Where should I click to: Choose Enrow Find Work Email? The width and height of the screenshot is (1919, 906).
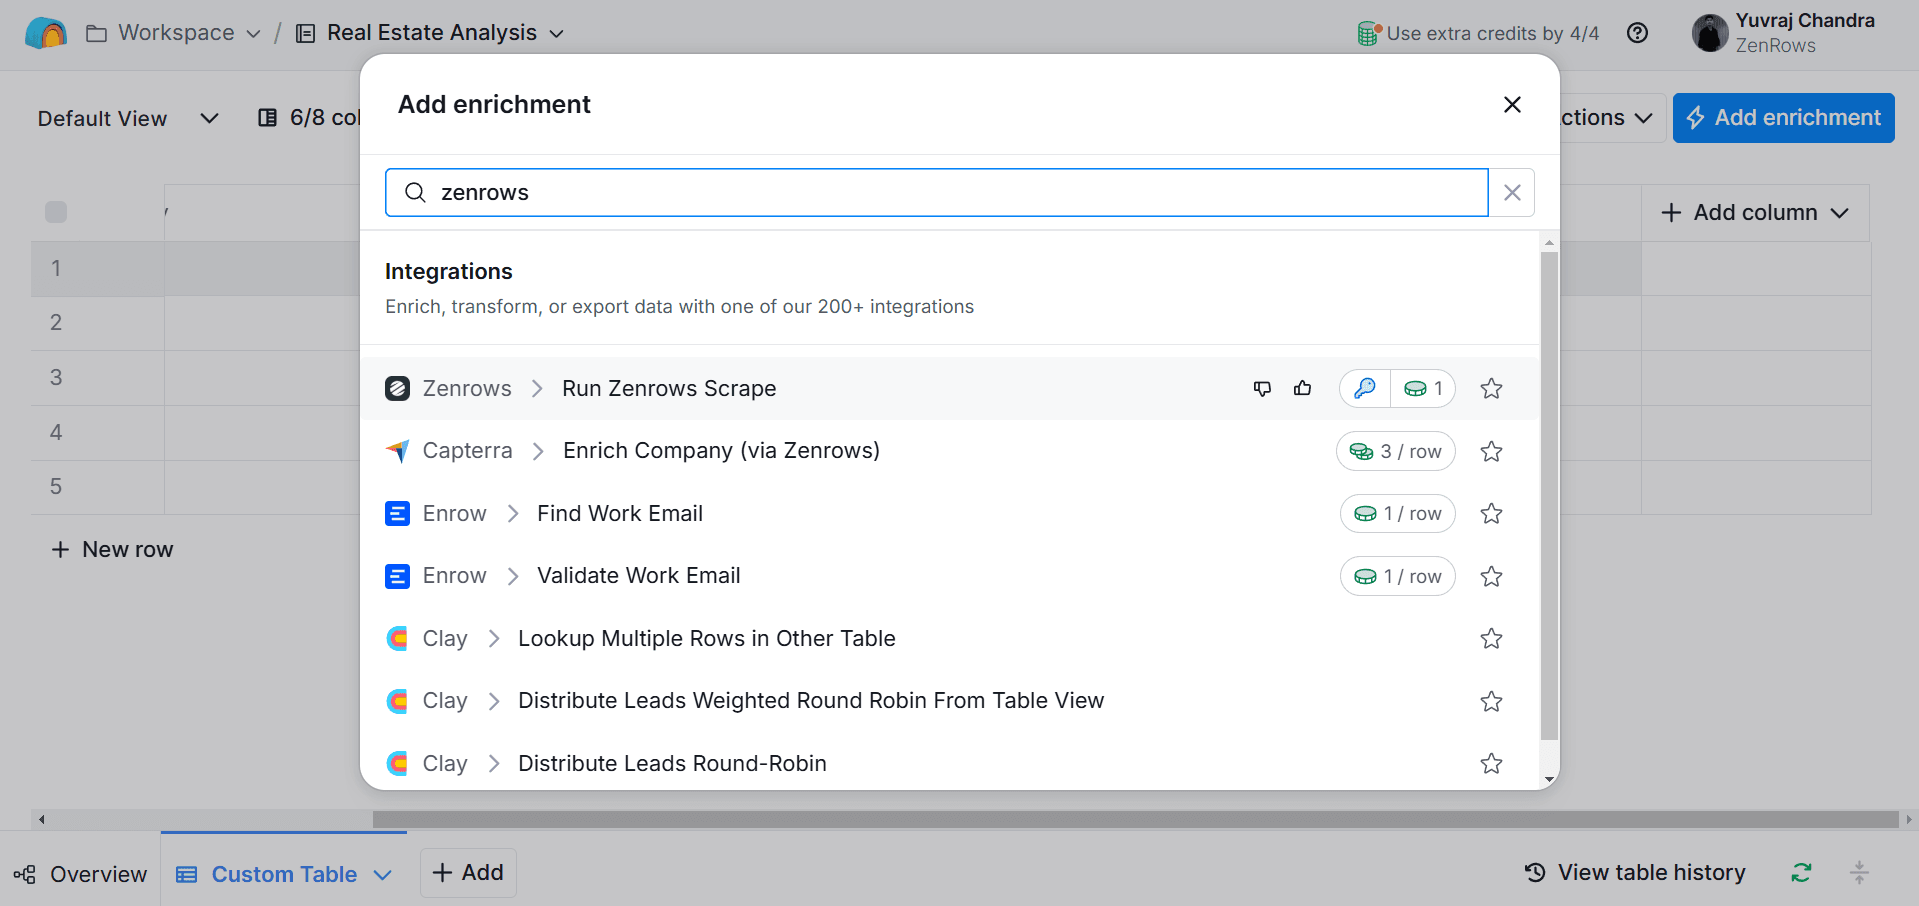click(620, 513)
